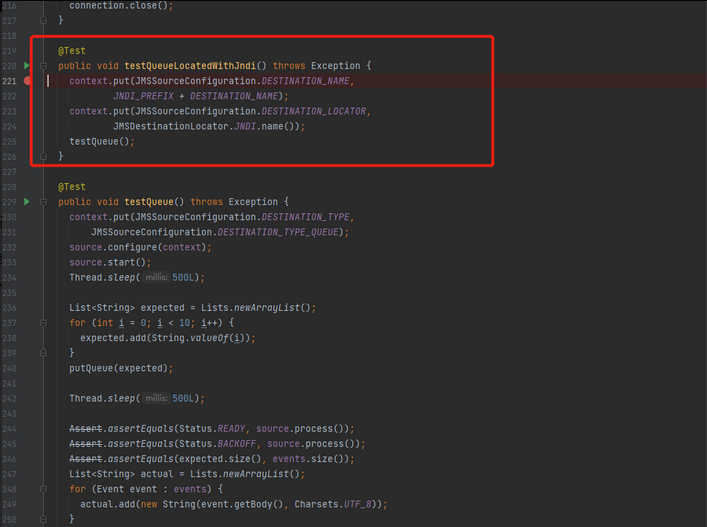Image resolution: width=707 pixels, height=527 pixels.
Task: Click the @Test annotation on line 219
Action: pos(72,51)
